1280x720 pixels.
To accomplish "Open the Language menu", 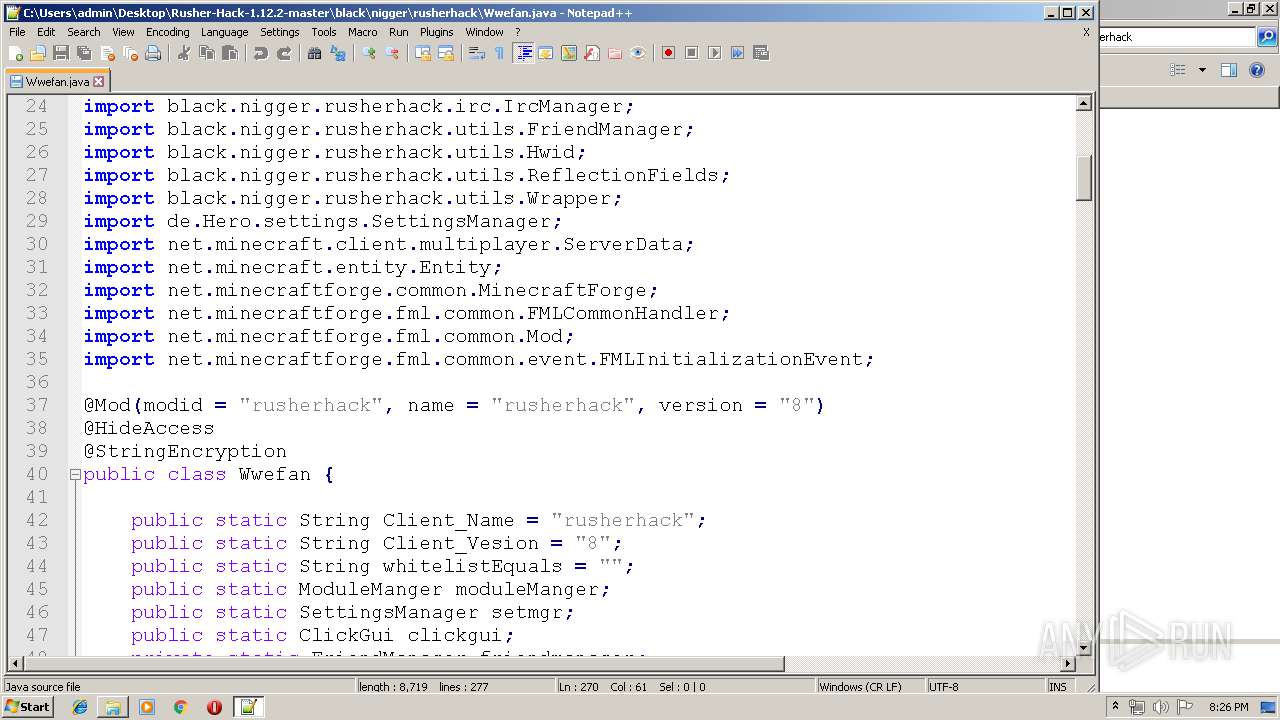I will click(x=224, y=32).
